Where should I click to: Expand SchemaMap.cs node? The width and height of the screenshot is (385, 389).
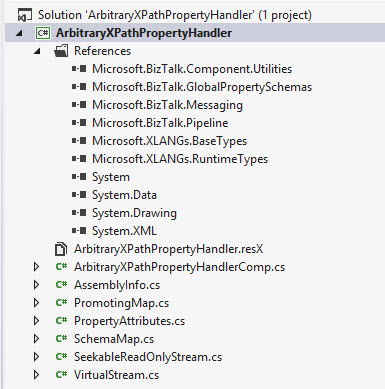pos(36,339)
